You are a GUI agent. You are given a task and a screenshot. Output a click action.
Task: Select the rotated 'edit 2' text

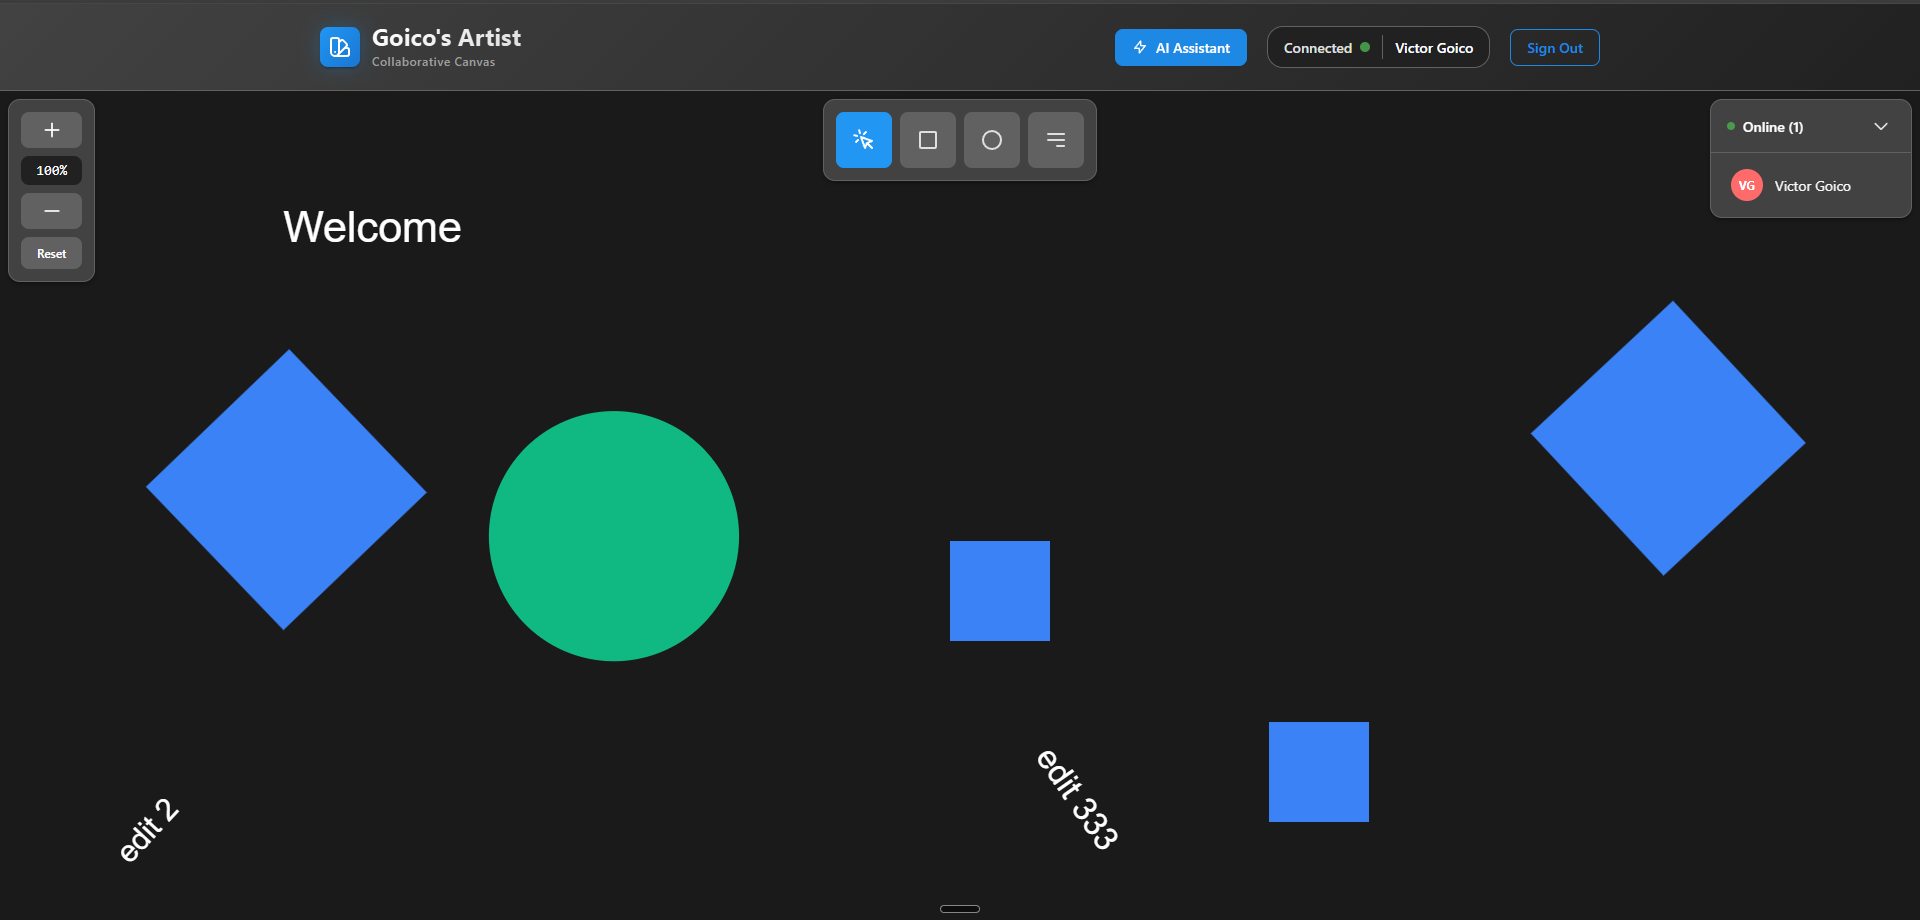tap(148, 830)
